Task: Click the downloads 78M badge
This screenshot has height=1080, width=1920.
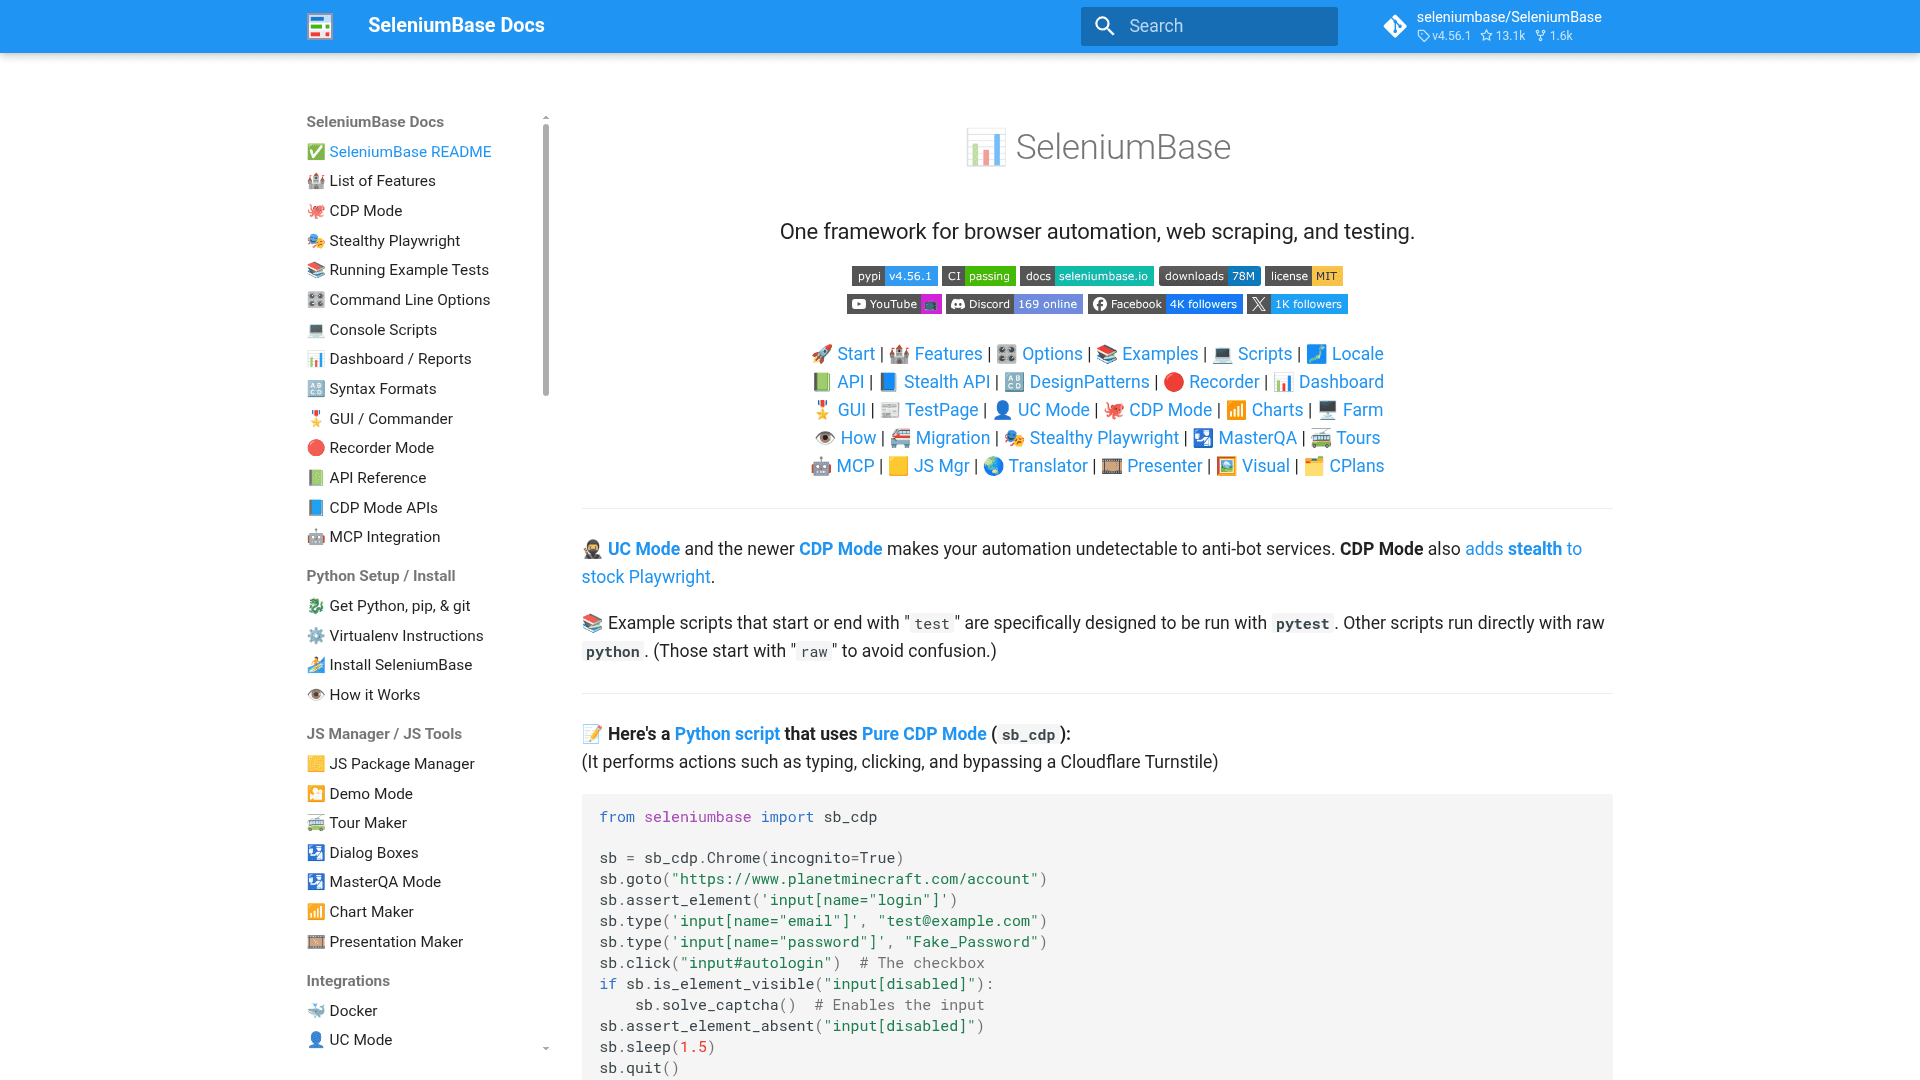Action: 1209,276
